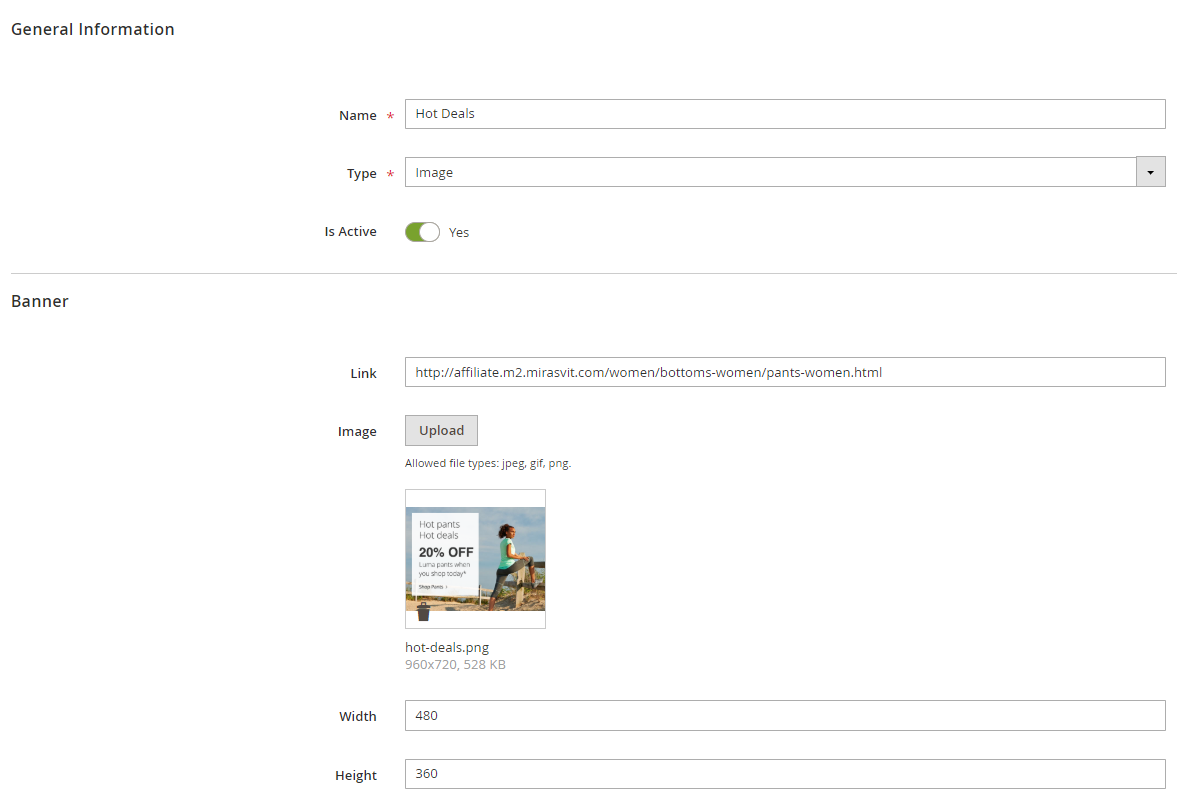Viewport: 1177px width, 801px height.
Task: Click the Yes label beside the toggle
Action: tap(459, 233)
